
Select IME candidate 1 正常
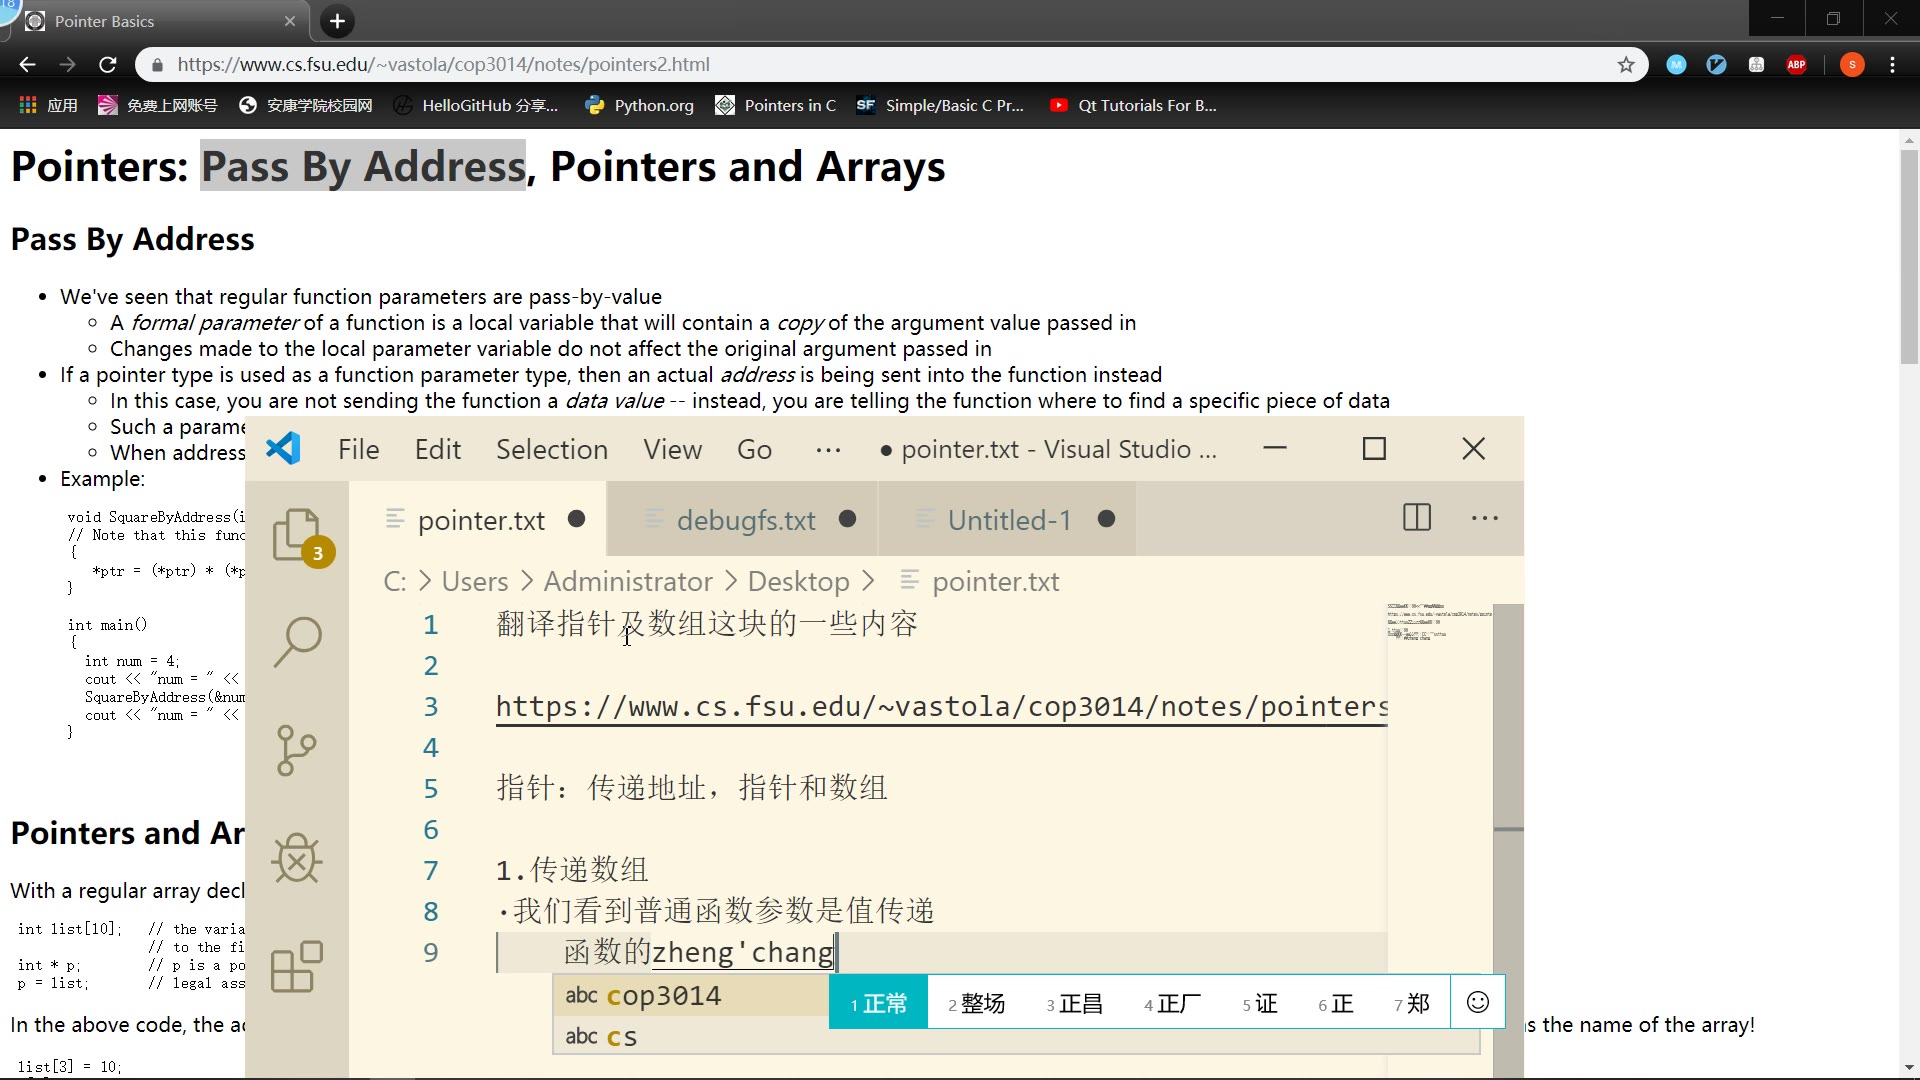(x=878, y=1003)
